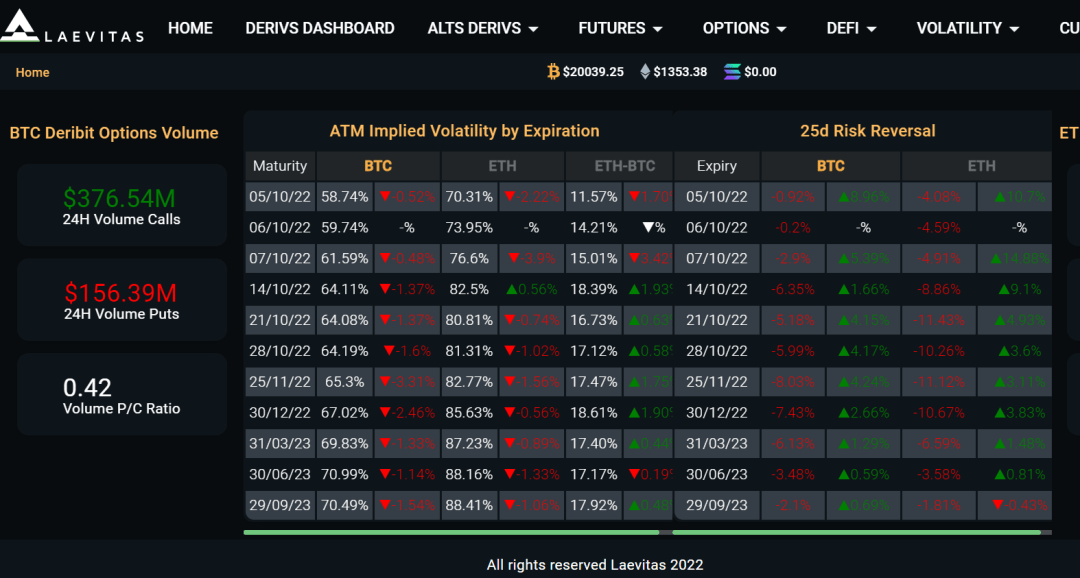Screen dimensions: 1080x578
Task: Click 30/06/23 in the Expiry column
Action: tap(716, 474)
